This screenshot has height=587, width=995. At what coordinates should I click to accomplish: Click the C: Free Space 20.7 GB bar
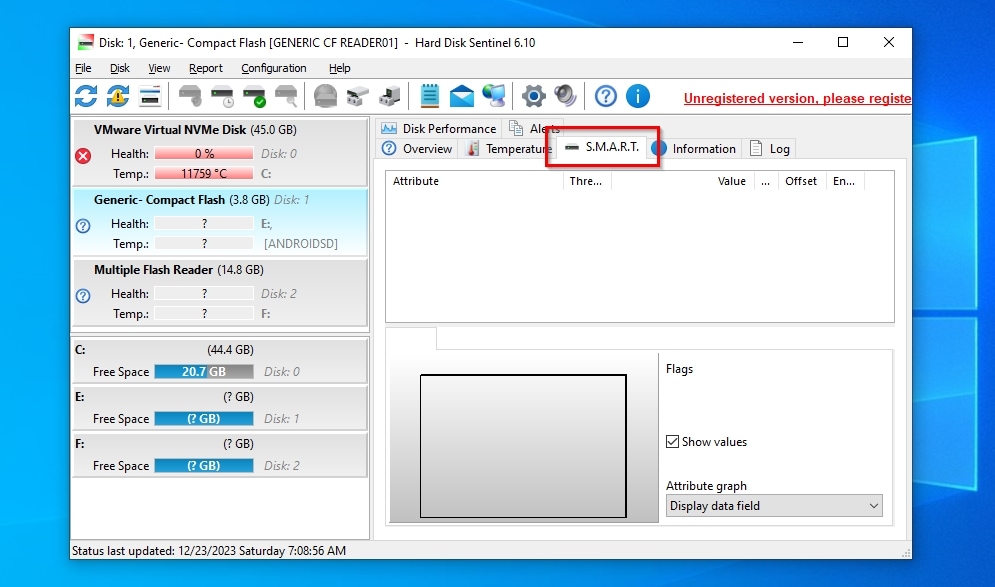(204, 372)
